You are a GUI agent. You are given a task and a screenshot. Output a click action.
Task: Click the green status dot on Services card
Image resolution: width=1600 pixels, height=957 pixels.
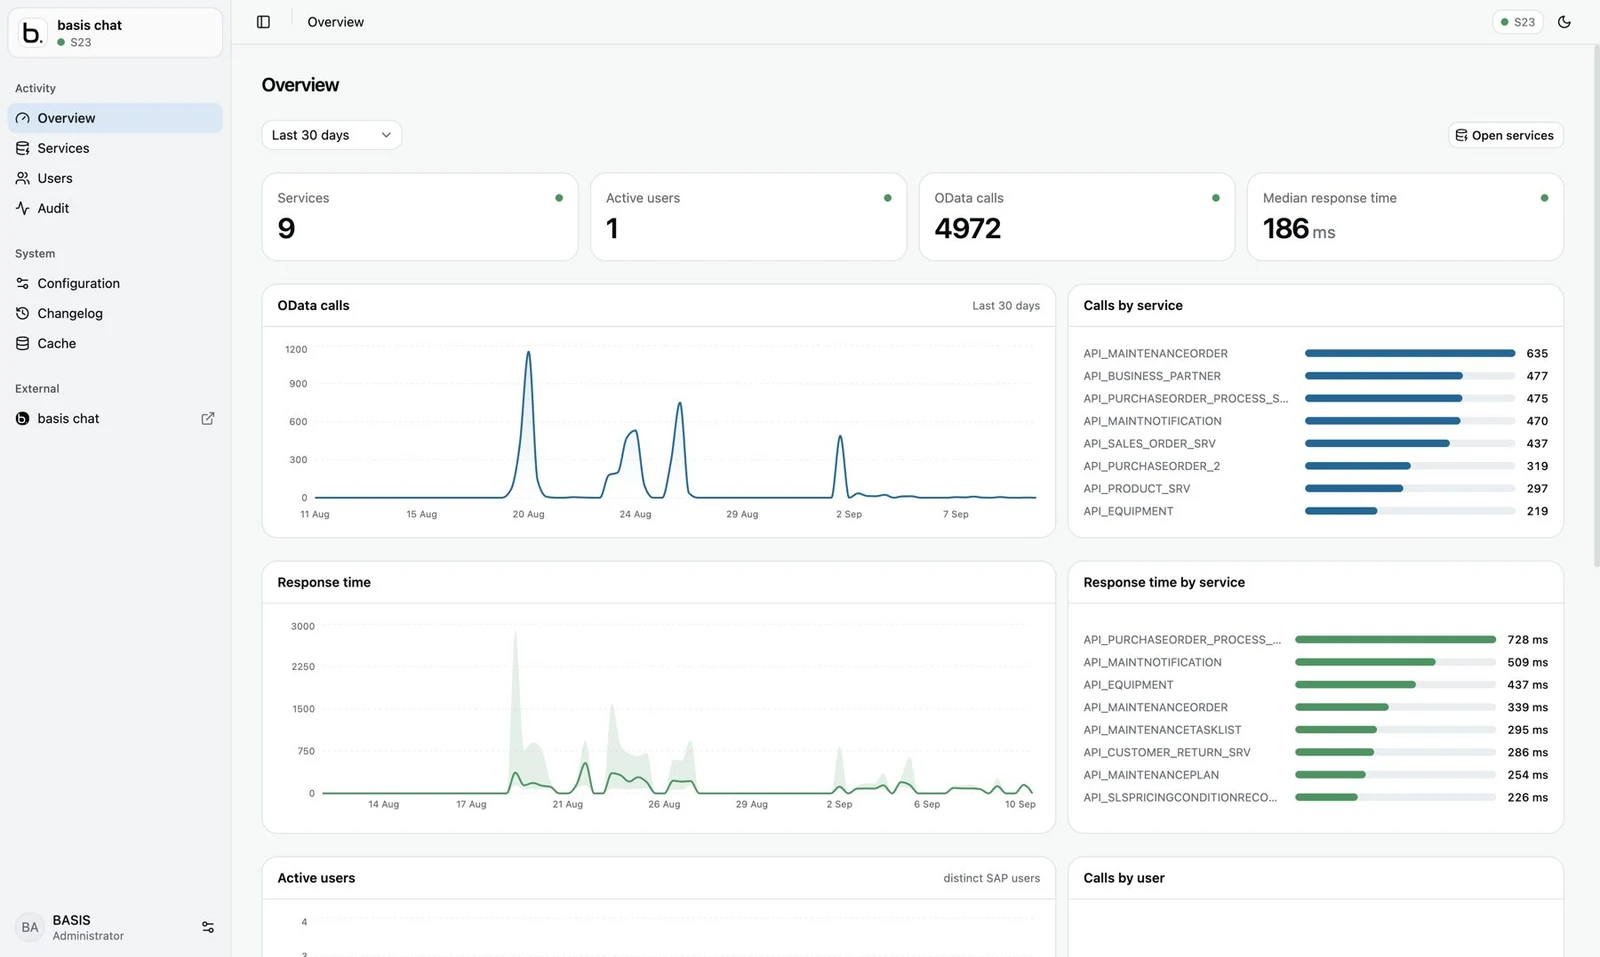[559, 198]
